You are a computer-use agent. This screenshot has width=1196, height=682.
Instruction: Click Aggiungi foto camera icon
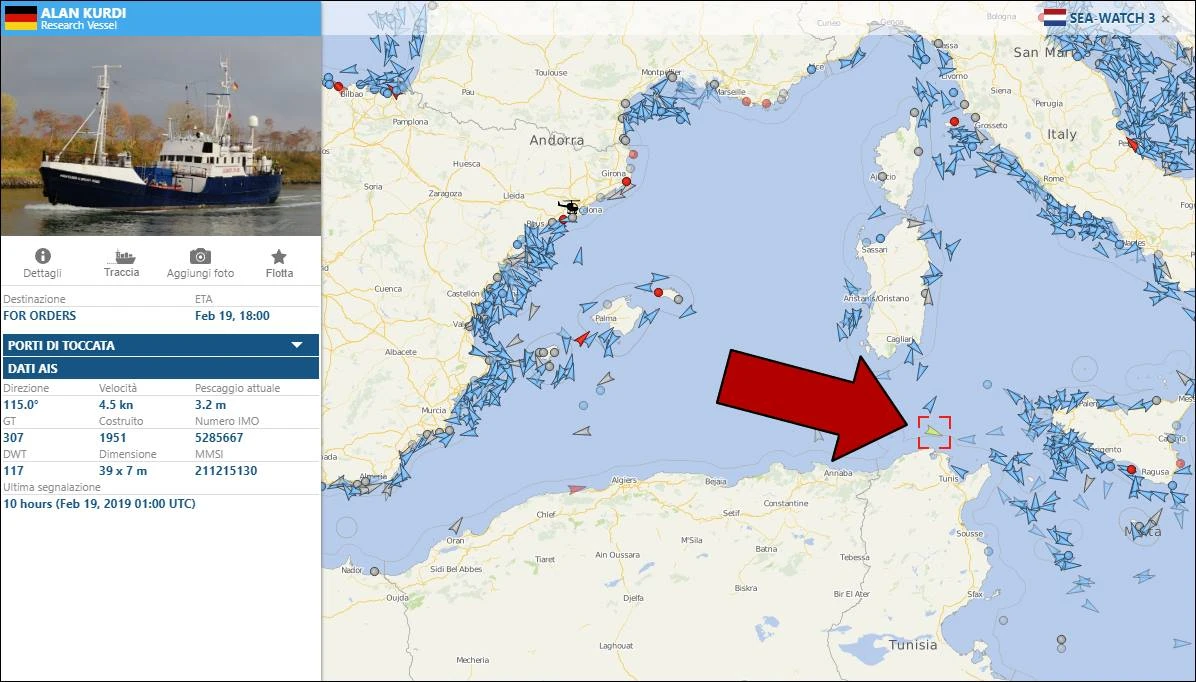pos(200,256)
